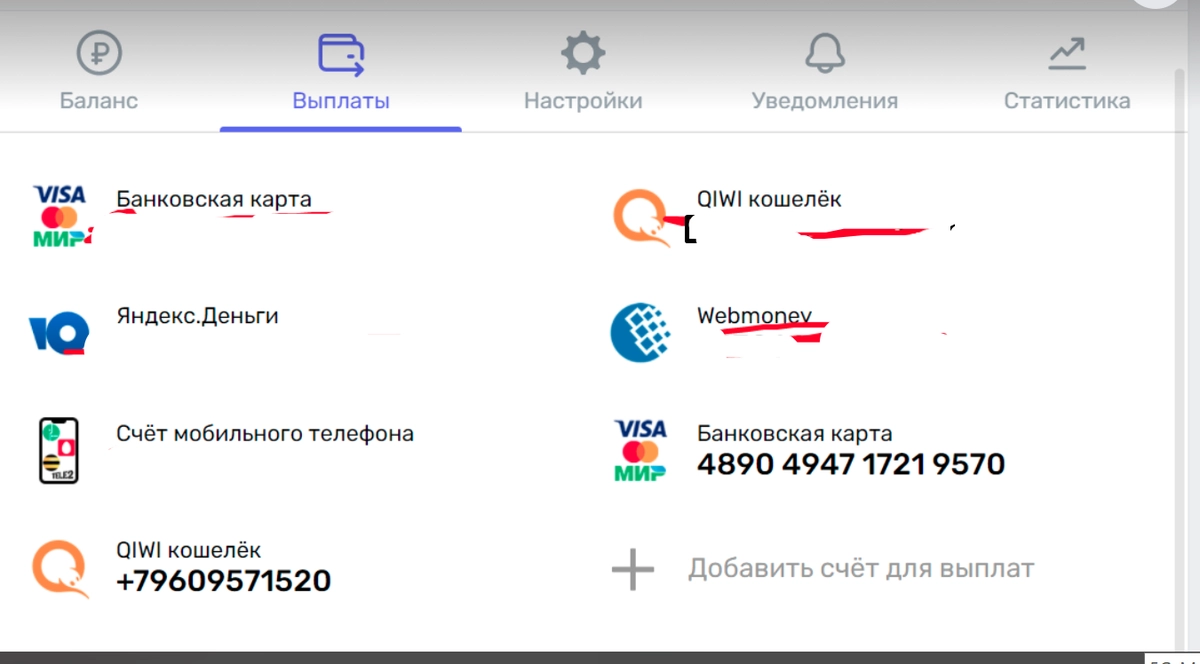Click the mobile phone account icon
Image resolution: width=1200 pixels, height=664 pixels.
60,450
